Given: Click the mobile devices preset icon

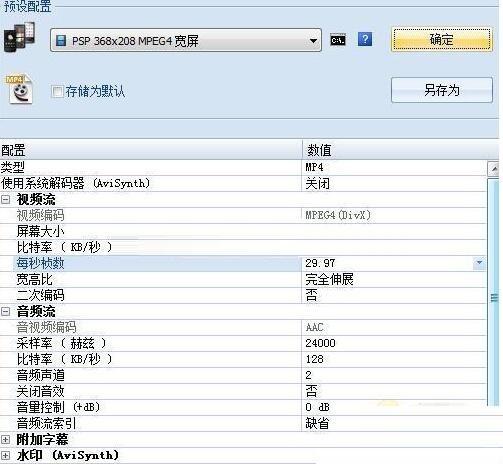Looking at the screenshot, I should (19, 37).
